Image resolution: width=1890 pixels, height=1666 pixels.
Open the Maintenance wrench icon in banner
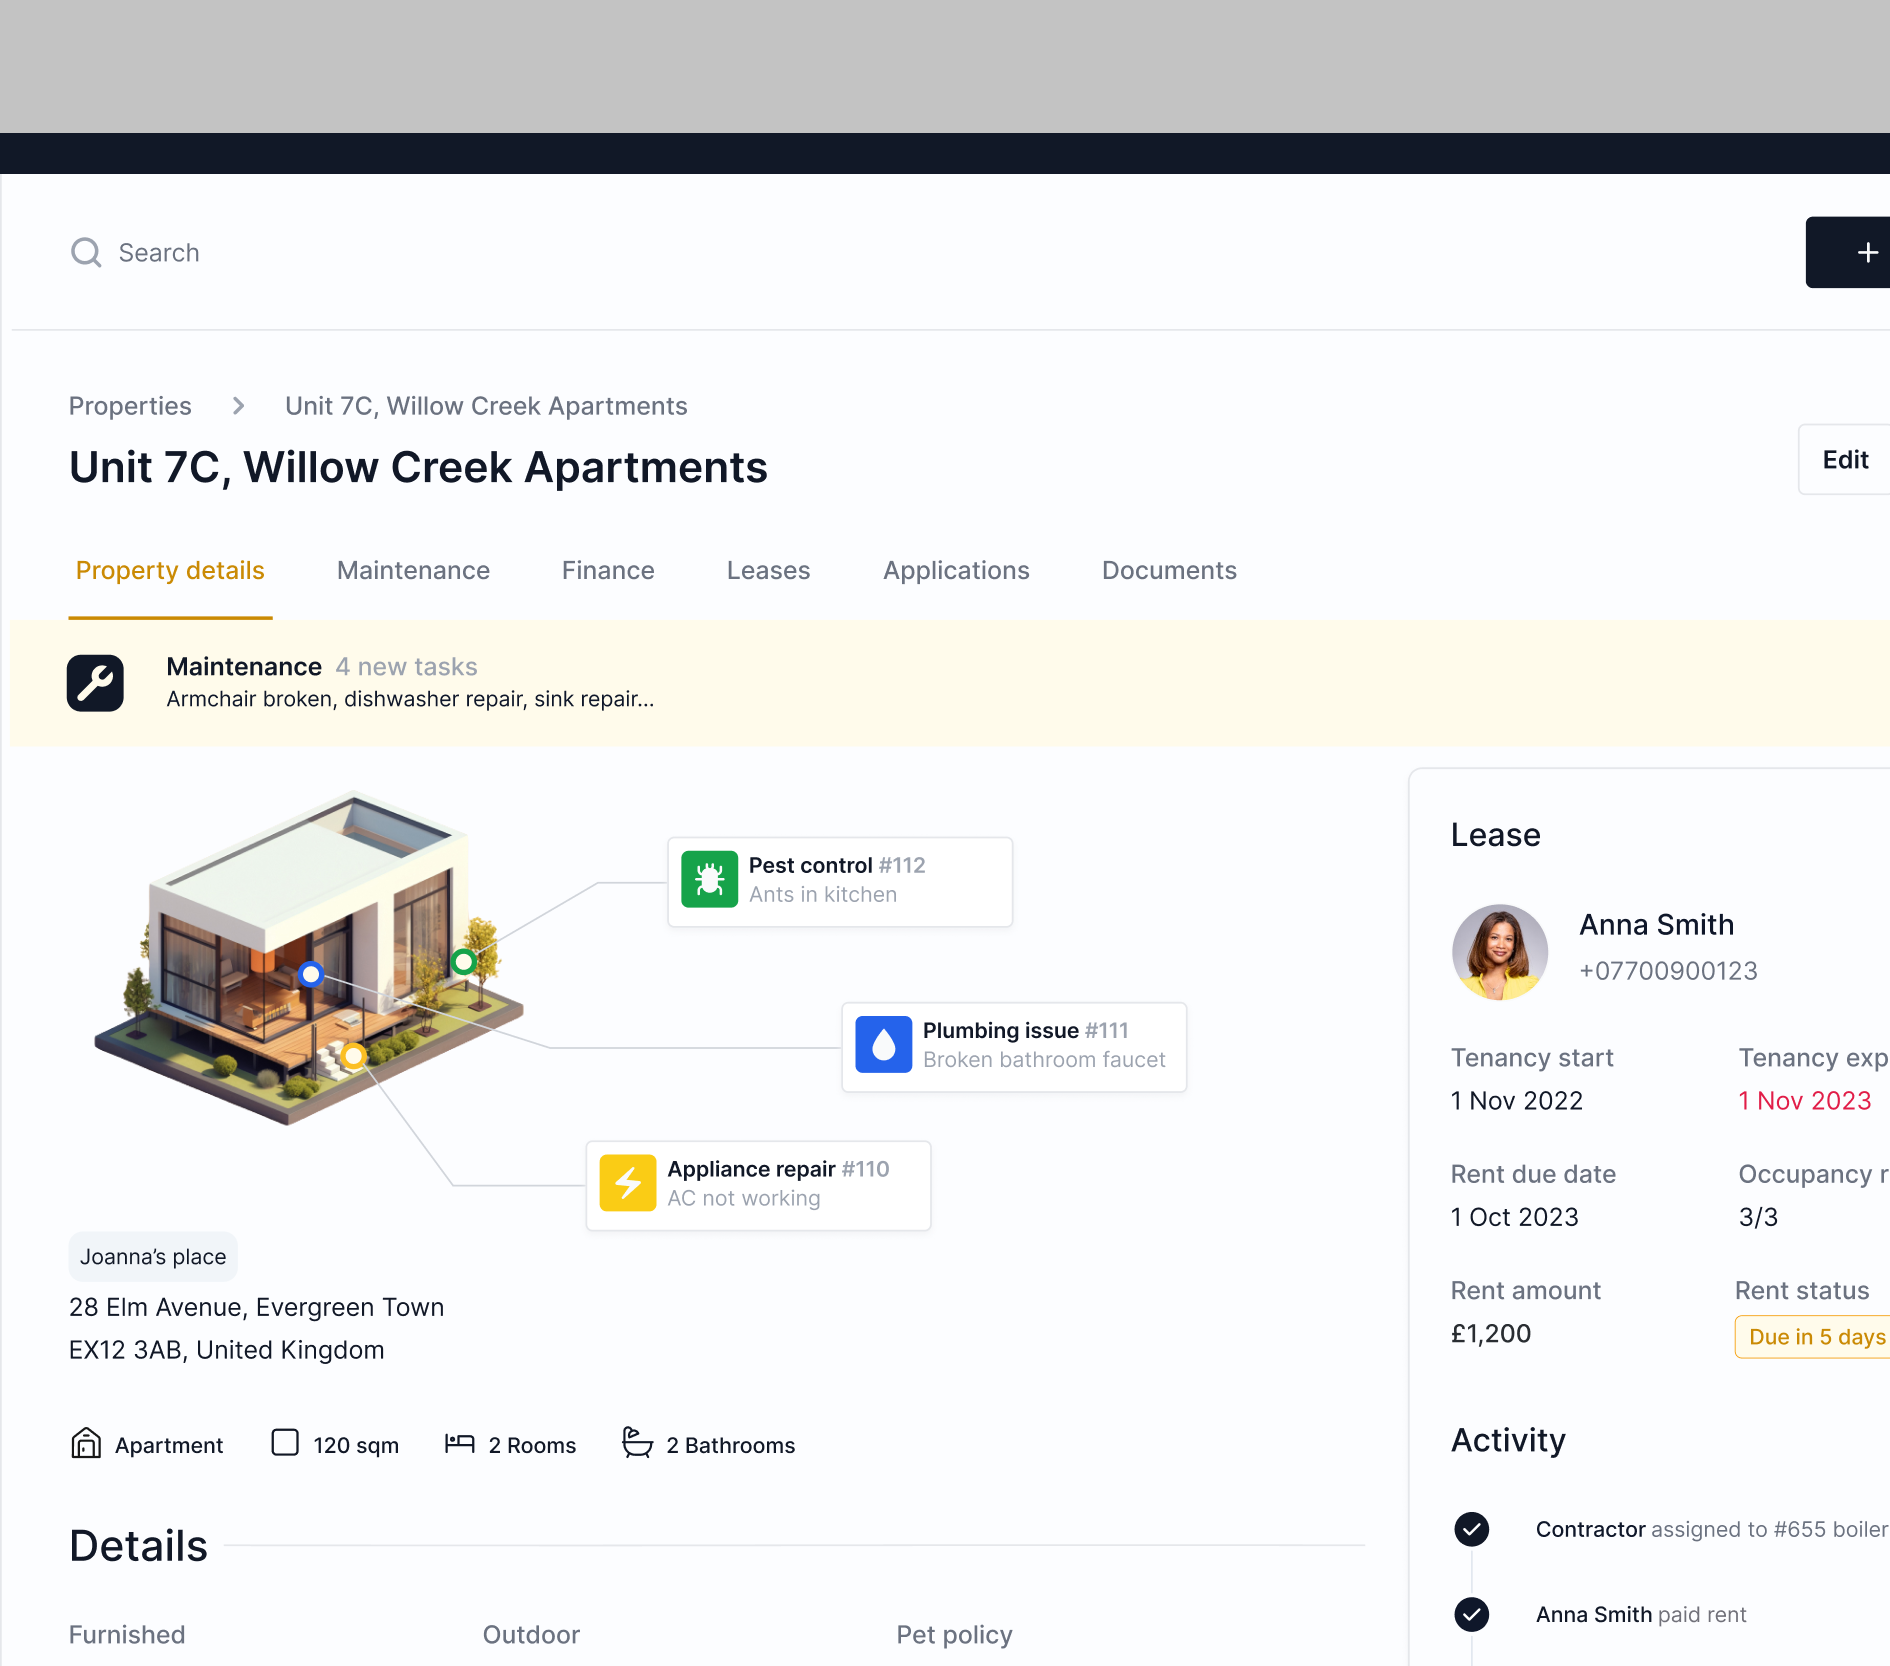click(95, 683)
